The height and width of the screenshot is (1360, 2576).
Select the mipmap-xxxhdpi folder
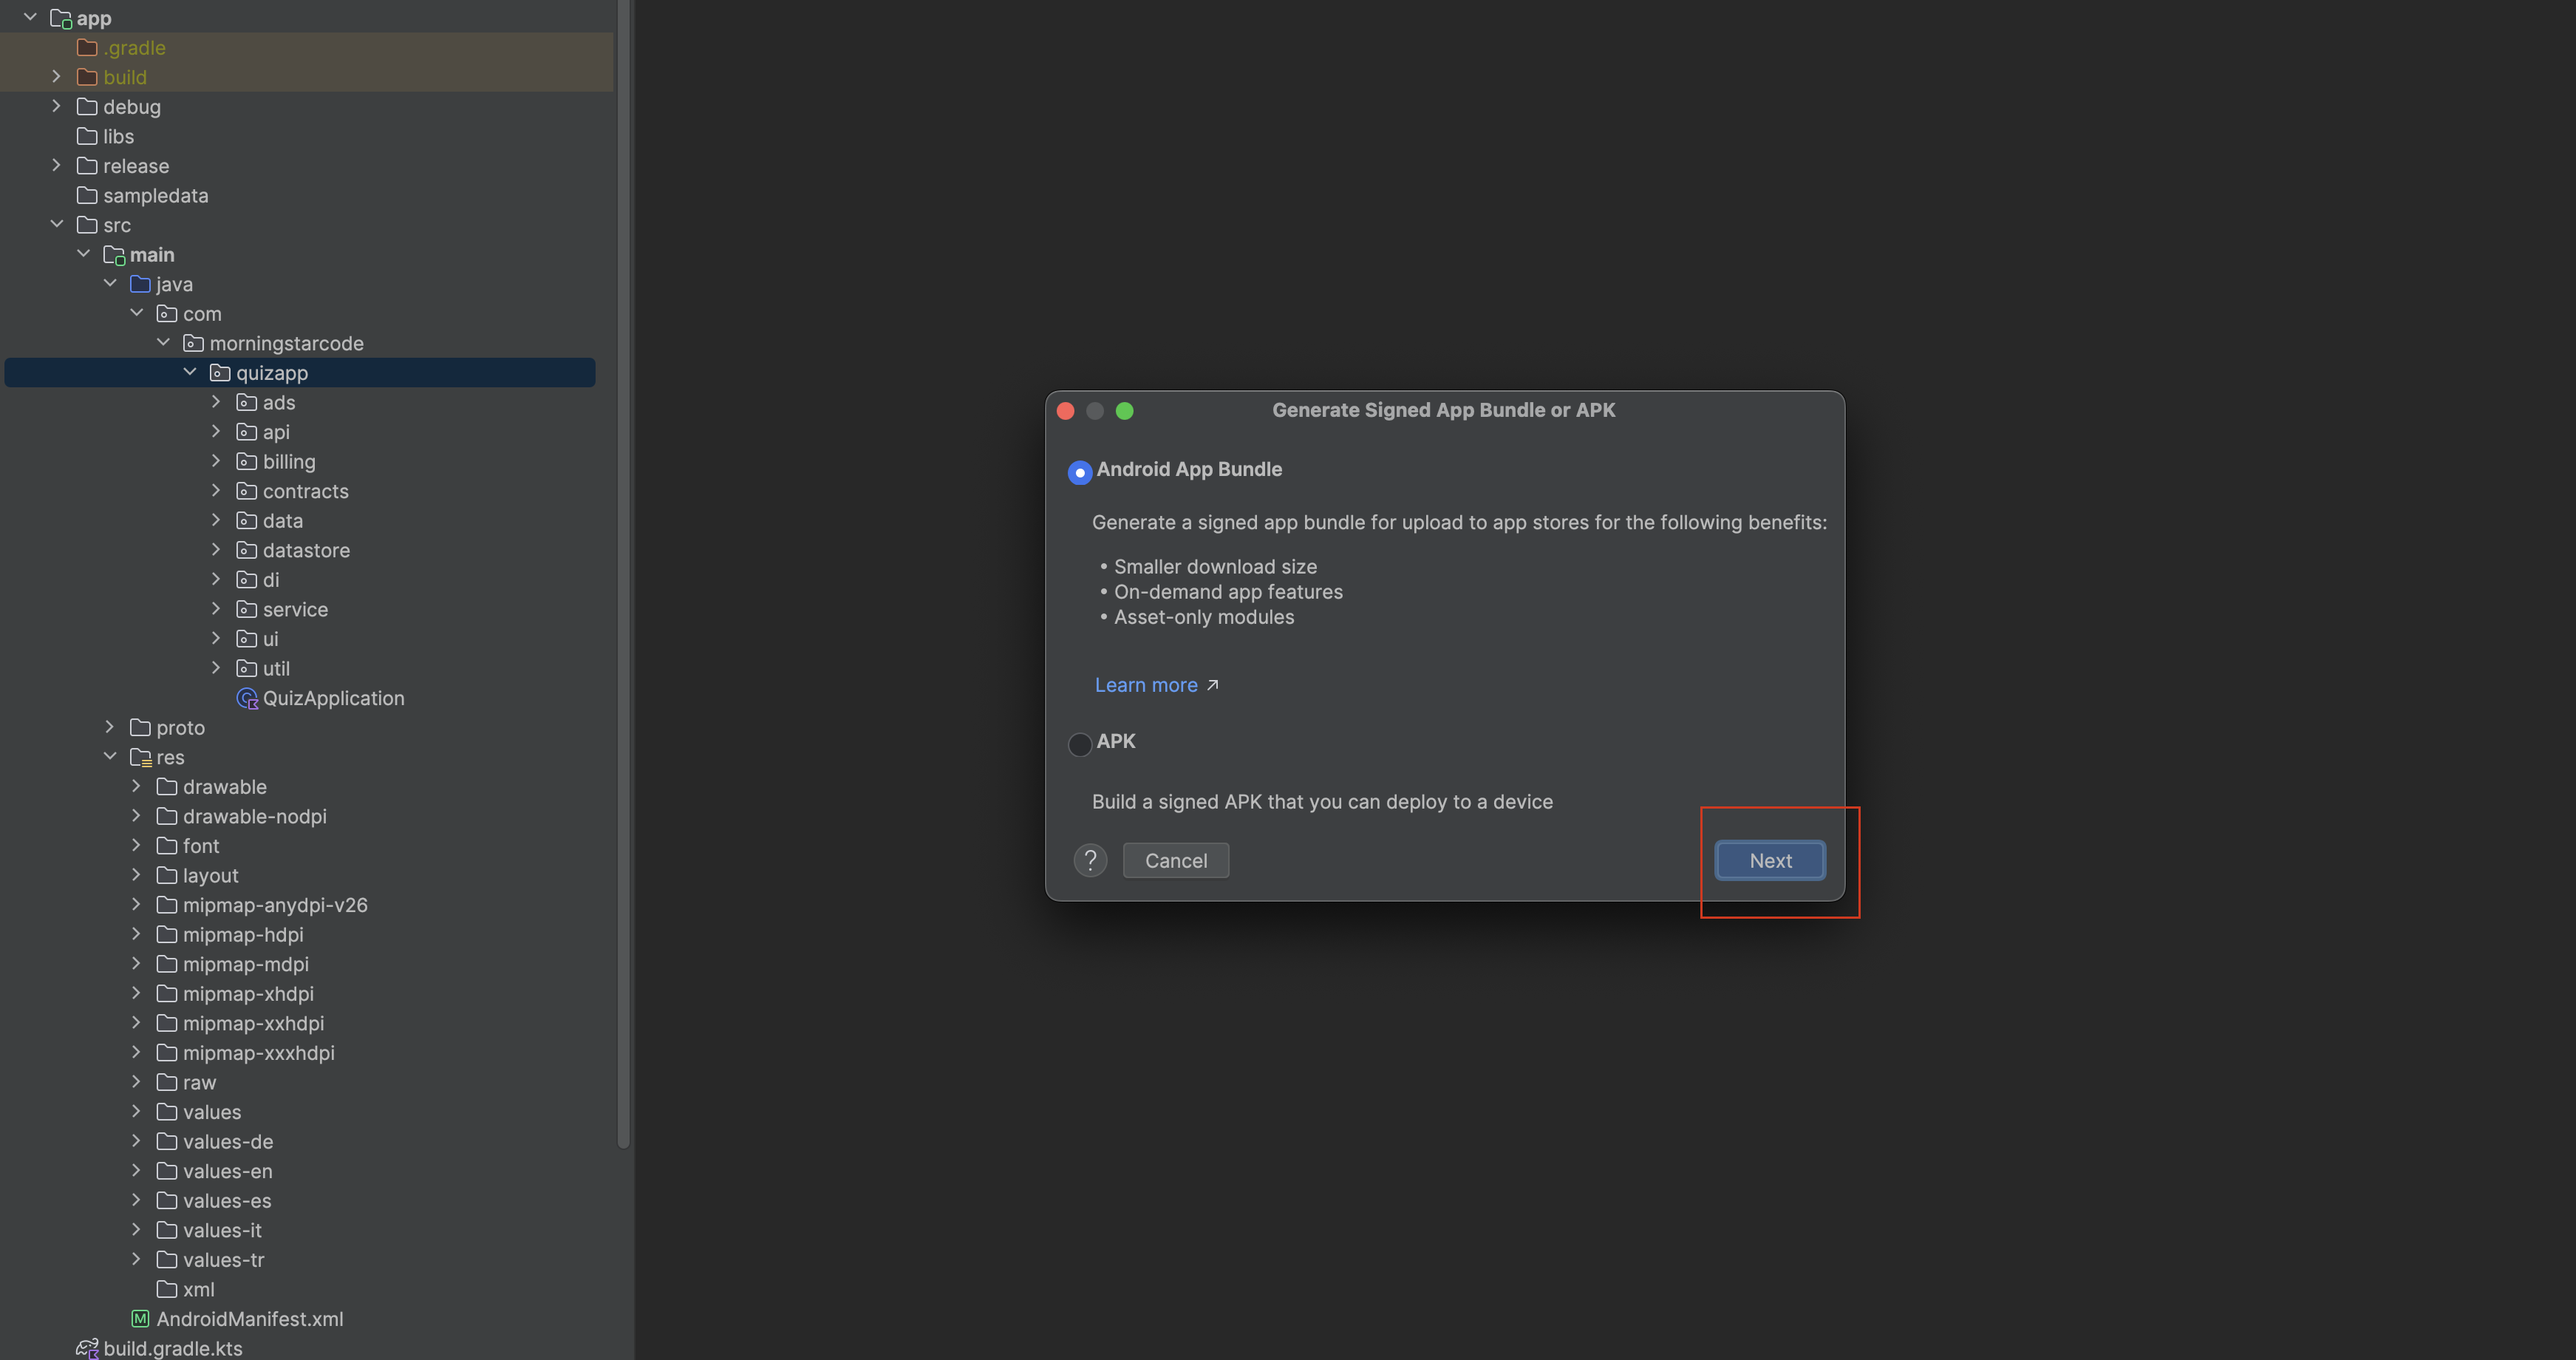(x=300, y=1052)
